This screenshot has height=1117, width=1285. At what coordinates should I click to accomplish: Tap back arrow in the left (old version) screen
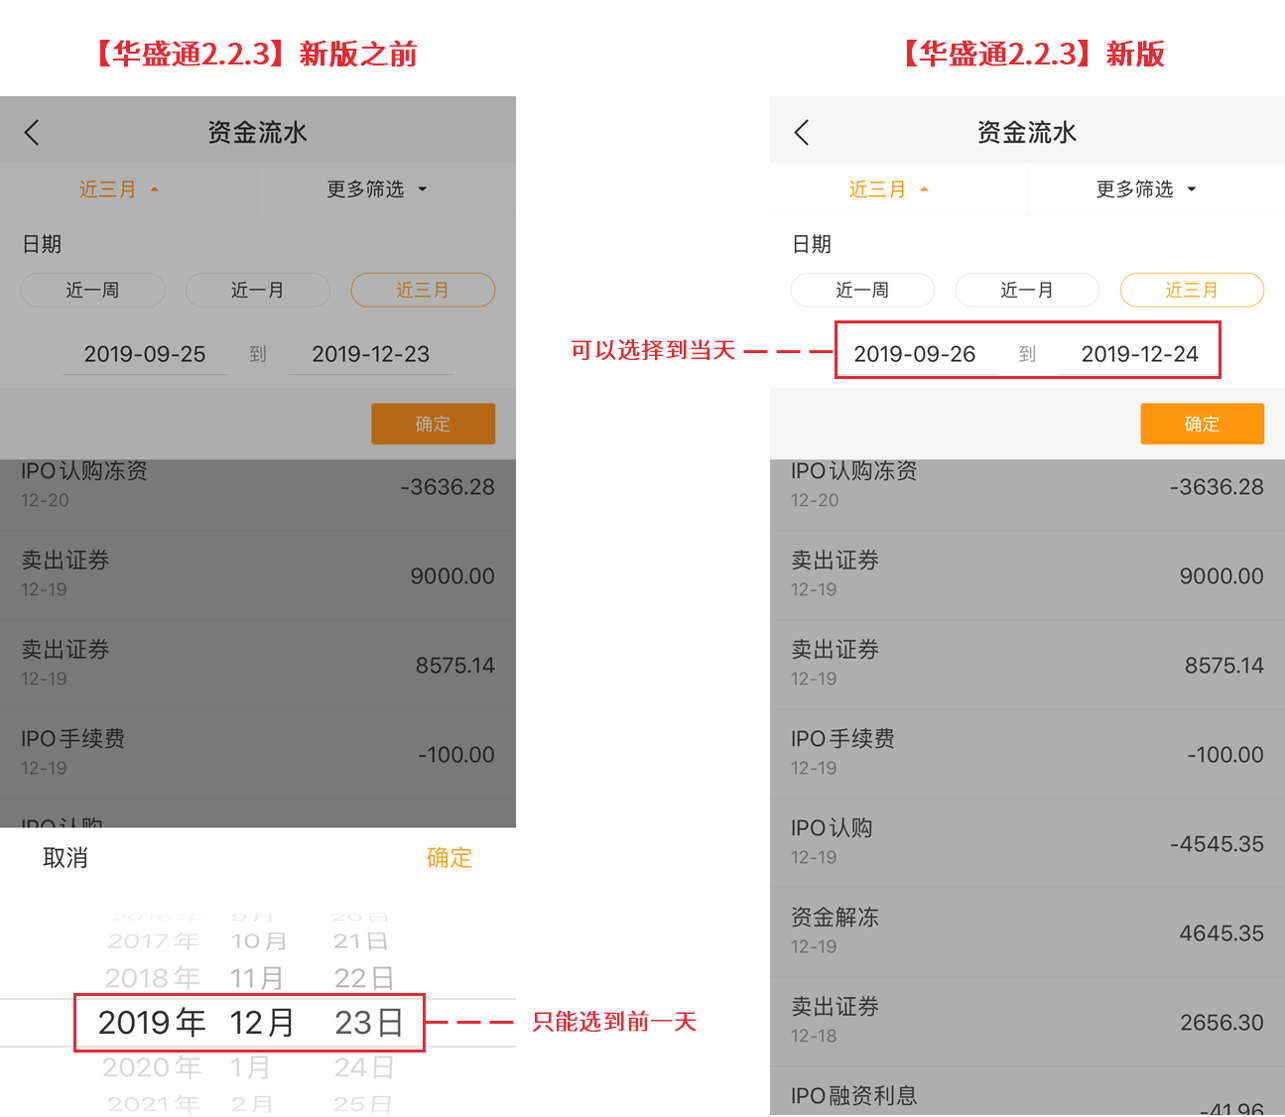(32, 132)
